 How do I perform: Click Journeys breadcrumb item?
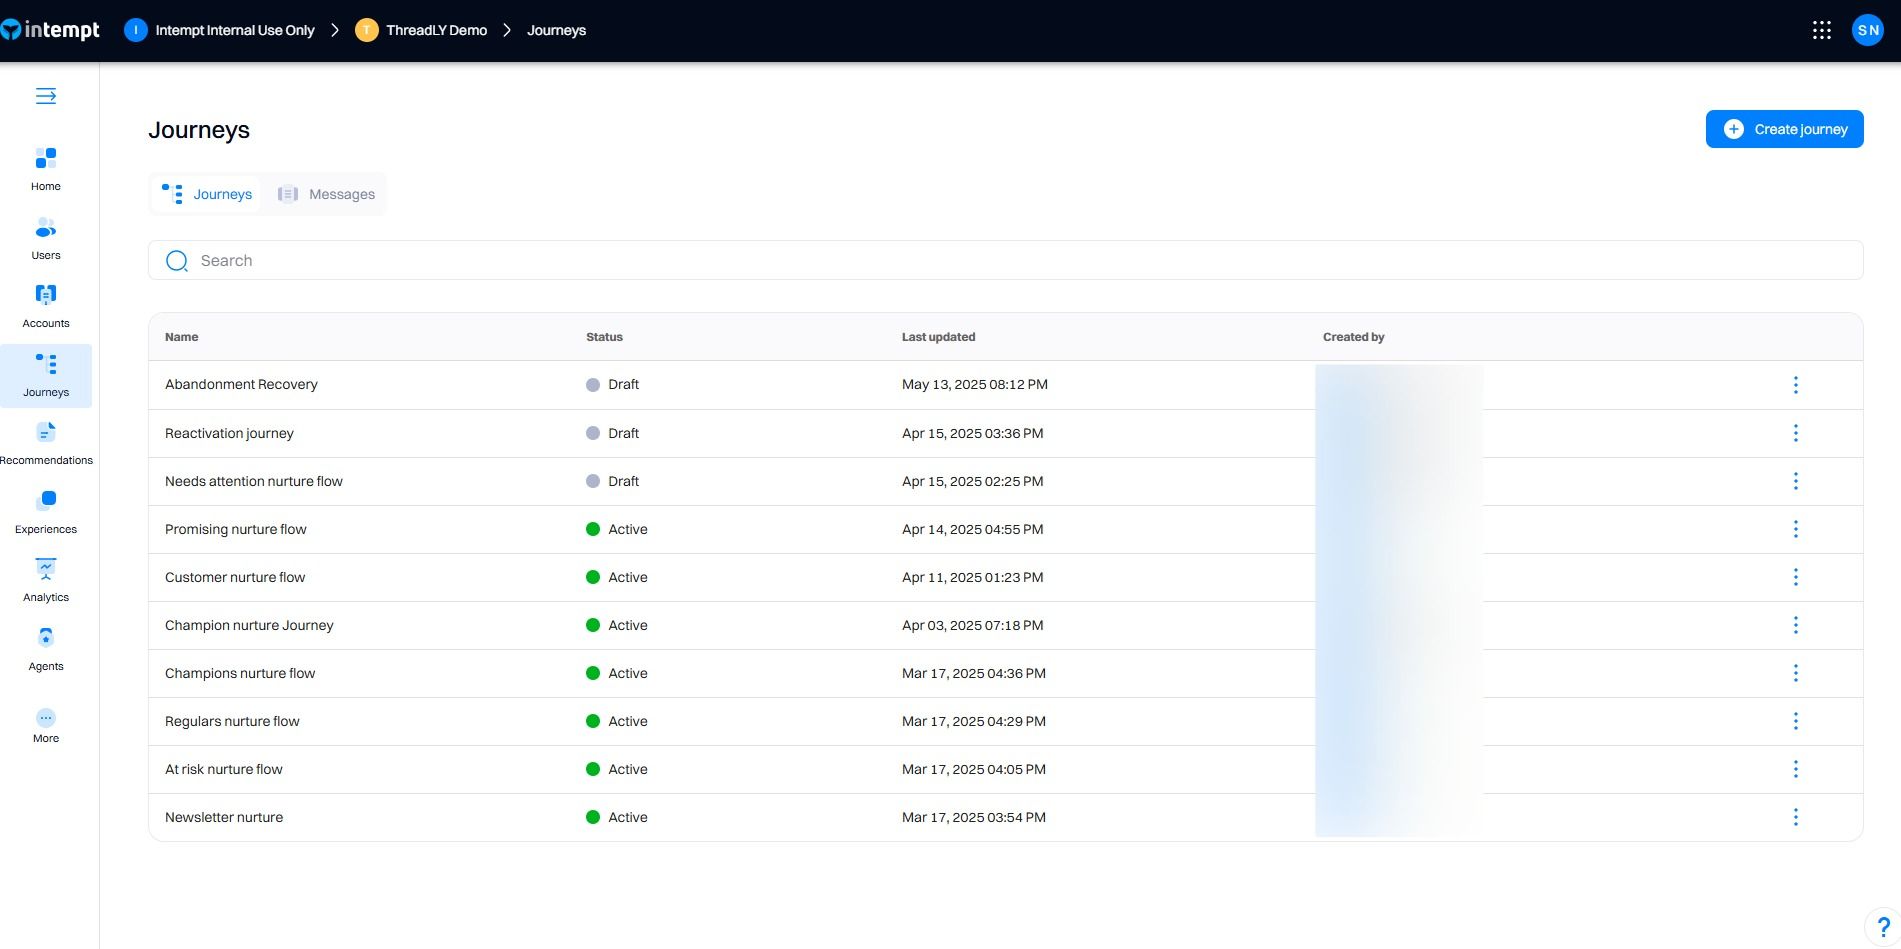point(556,30)
